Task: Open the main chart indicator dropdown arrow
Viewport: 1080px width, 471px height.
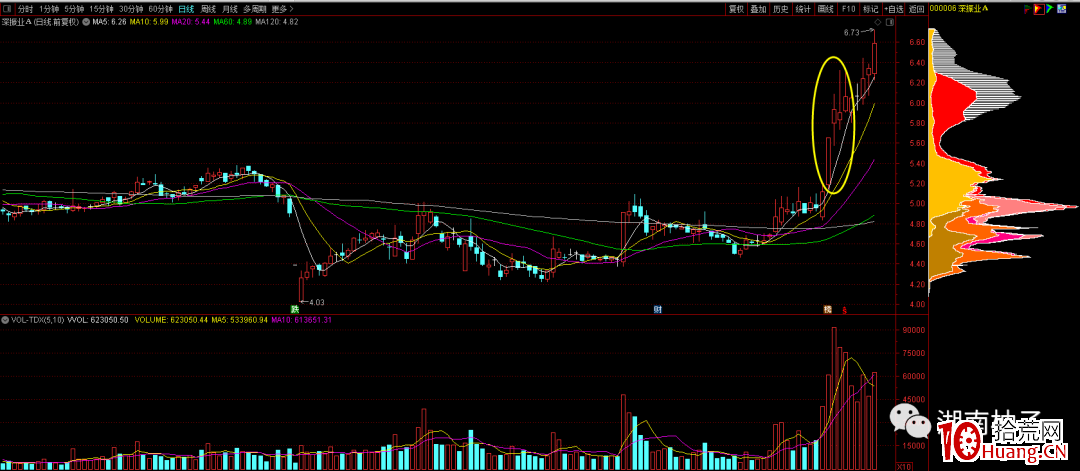Action: pos(86,22)
